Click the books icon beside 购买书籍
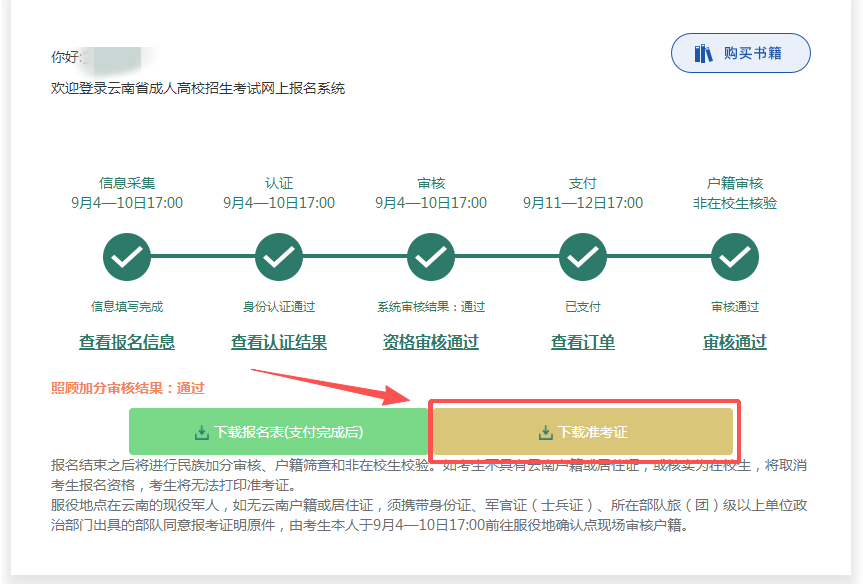The width and height of the screenshot is (863, 584). (704, 53)
